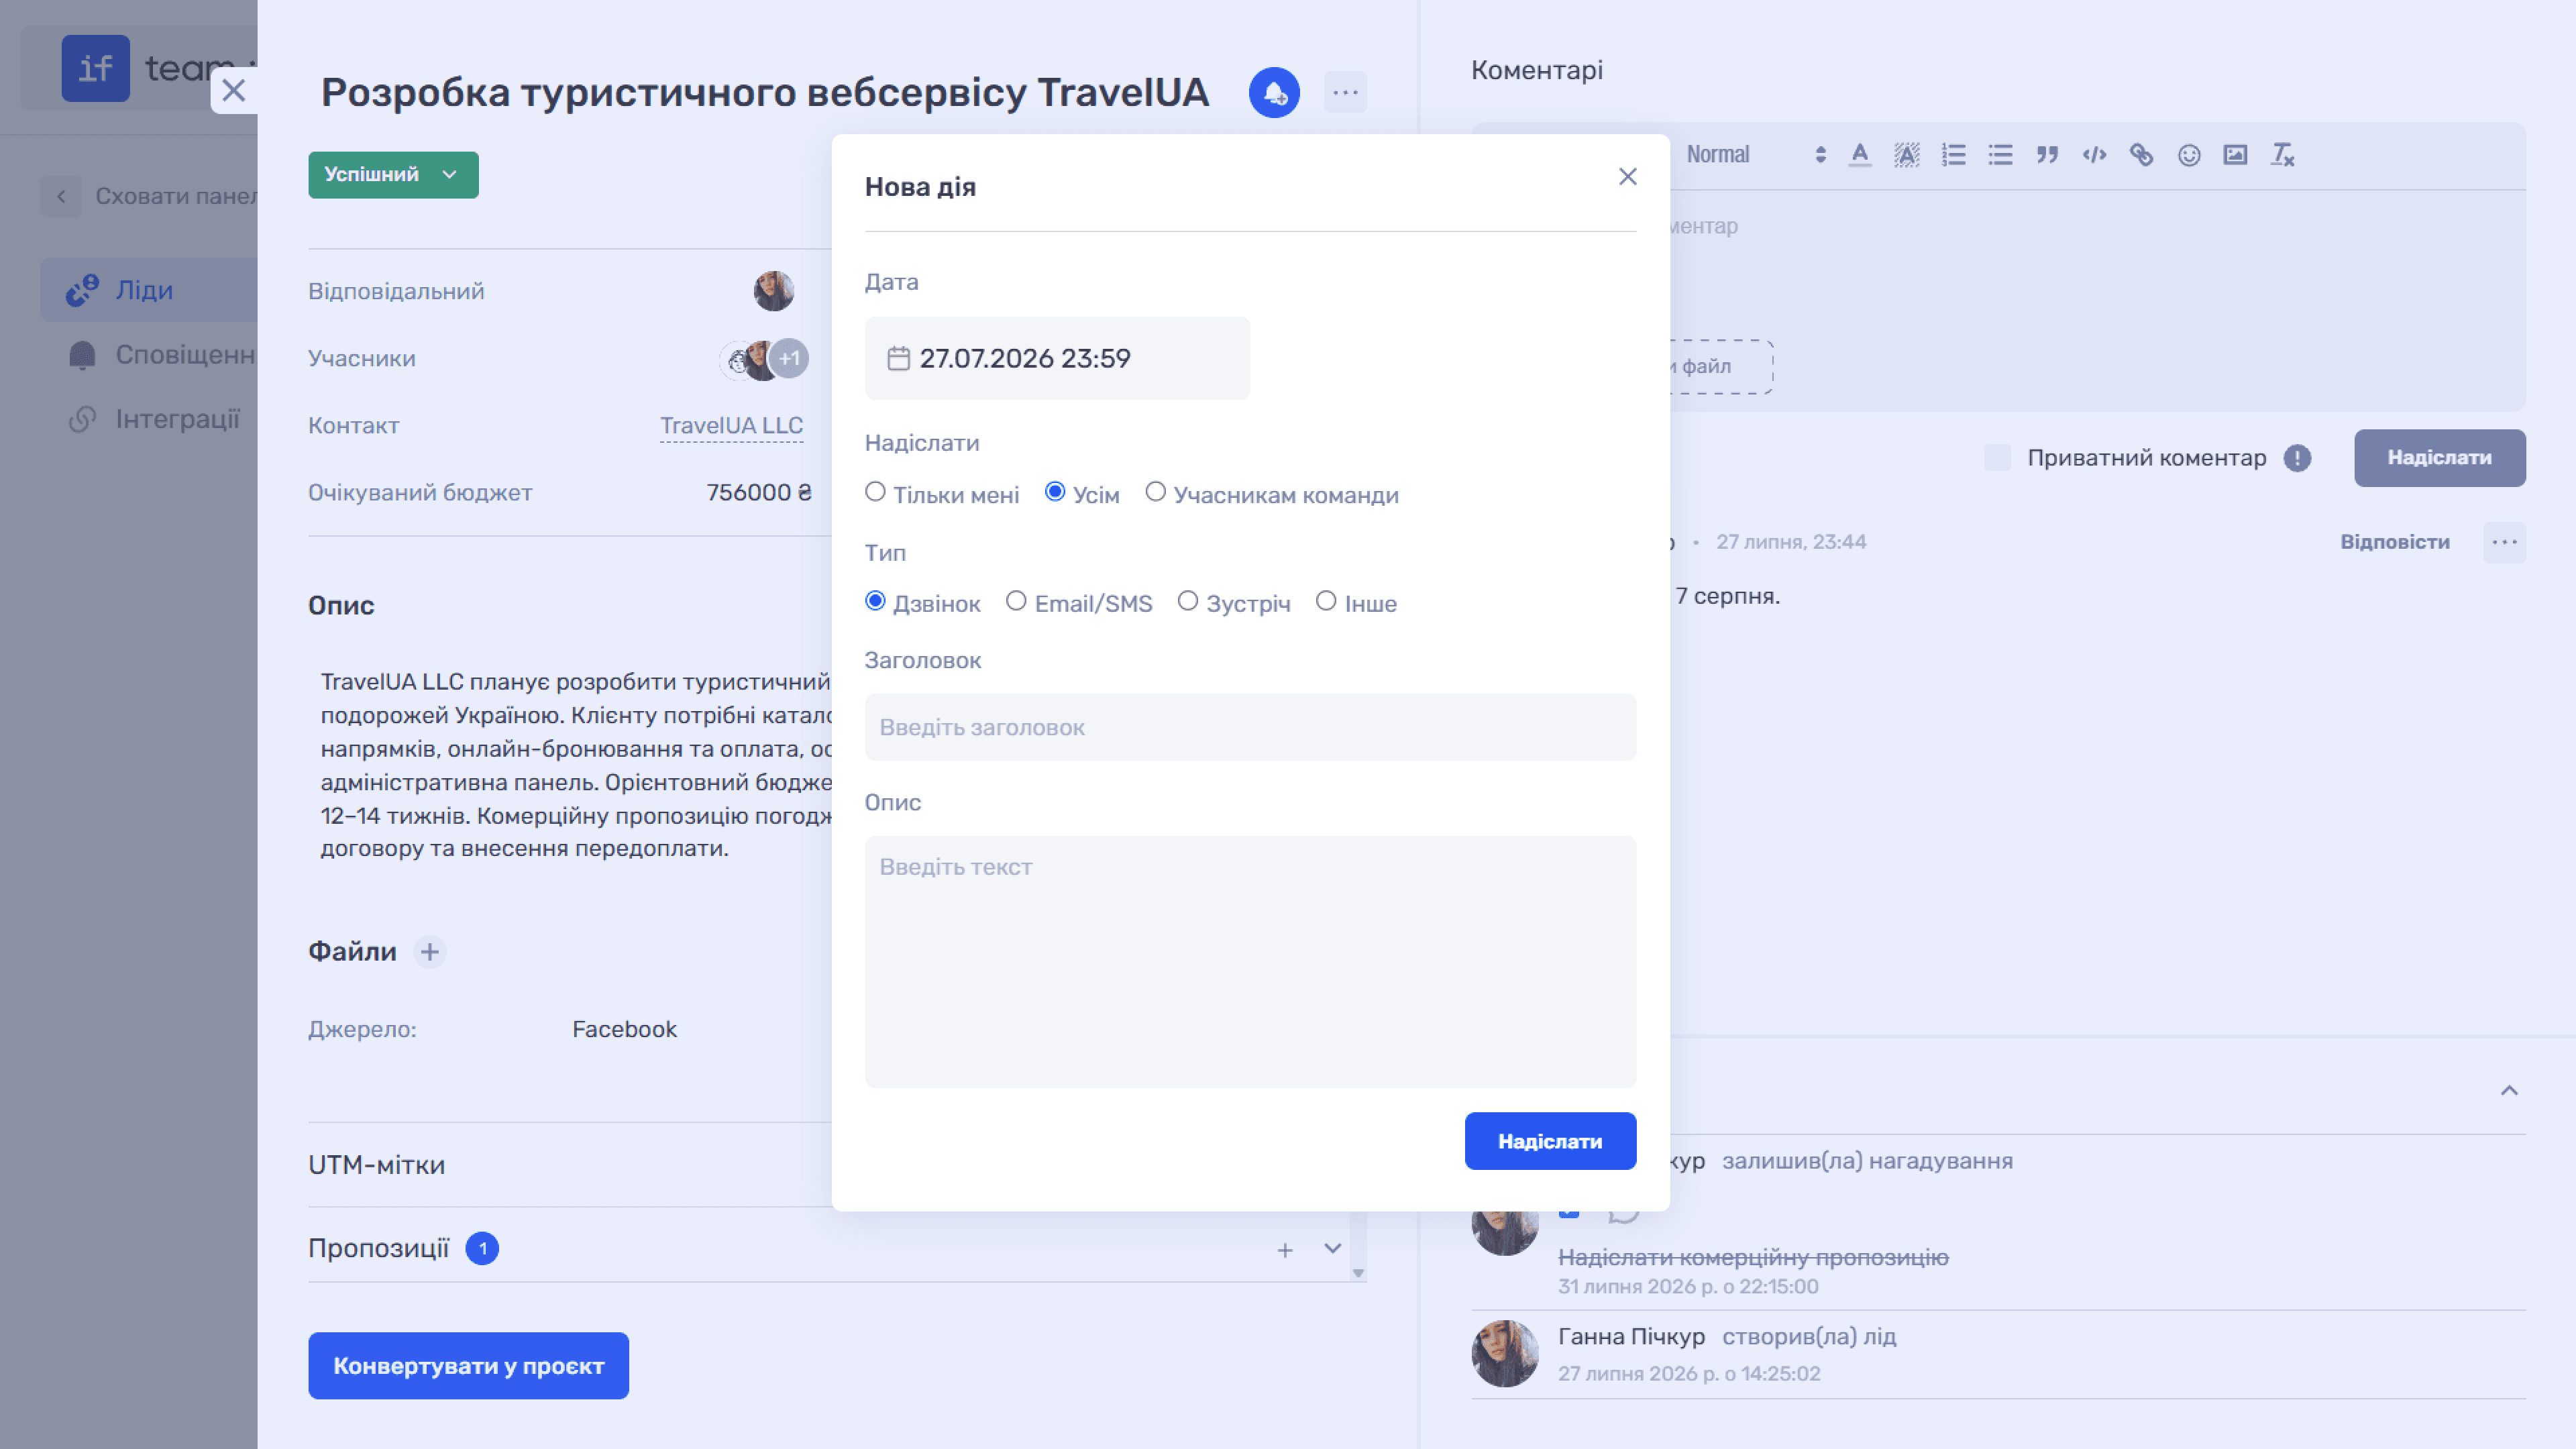Send the comment with the Надіслати button
The image size is (2576, 1449).
pyautogui.click(x=2440, y=458)
